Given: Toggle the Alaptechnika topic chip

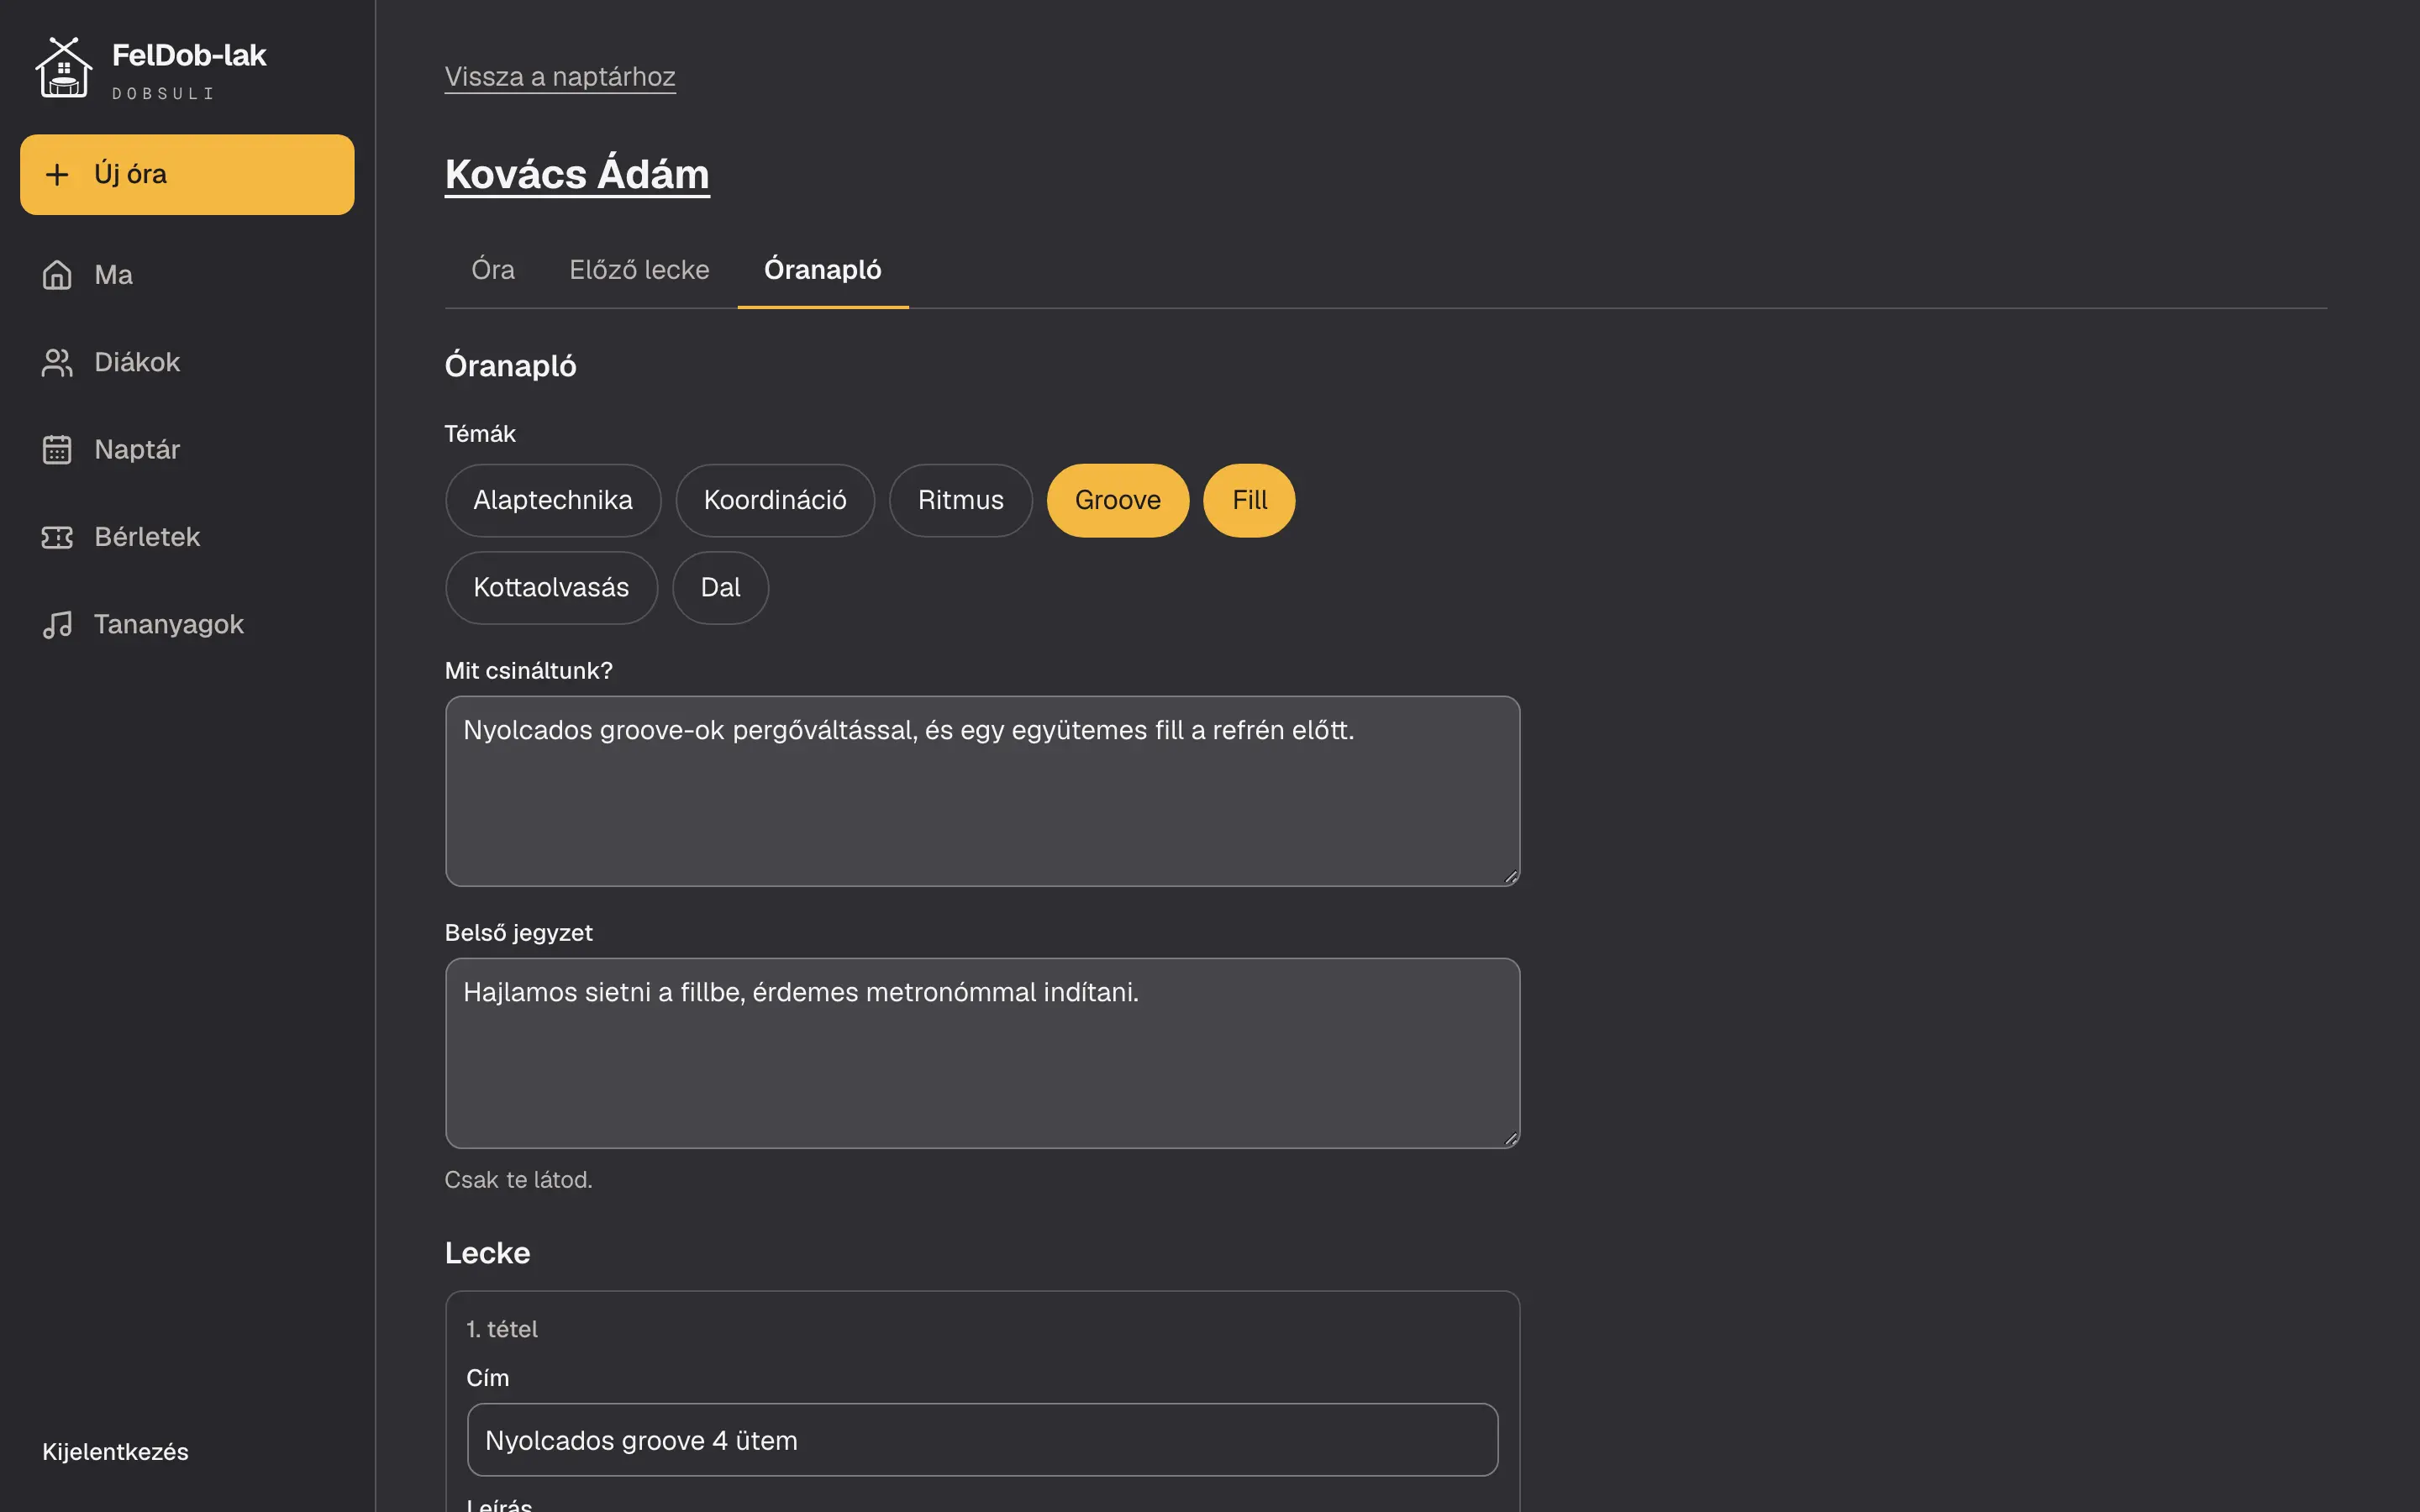Looking at the screenshot, I should click(x=553, y=500).
